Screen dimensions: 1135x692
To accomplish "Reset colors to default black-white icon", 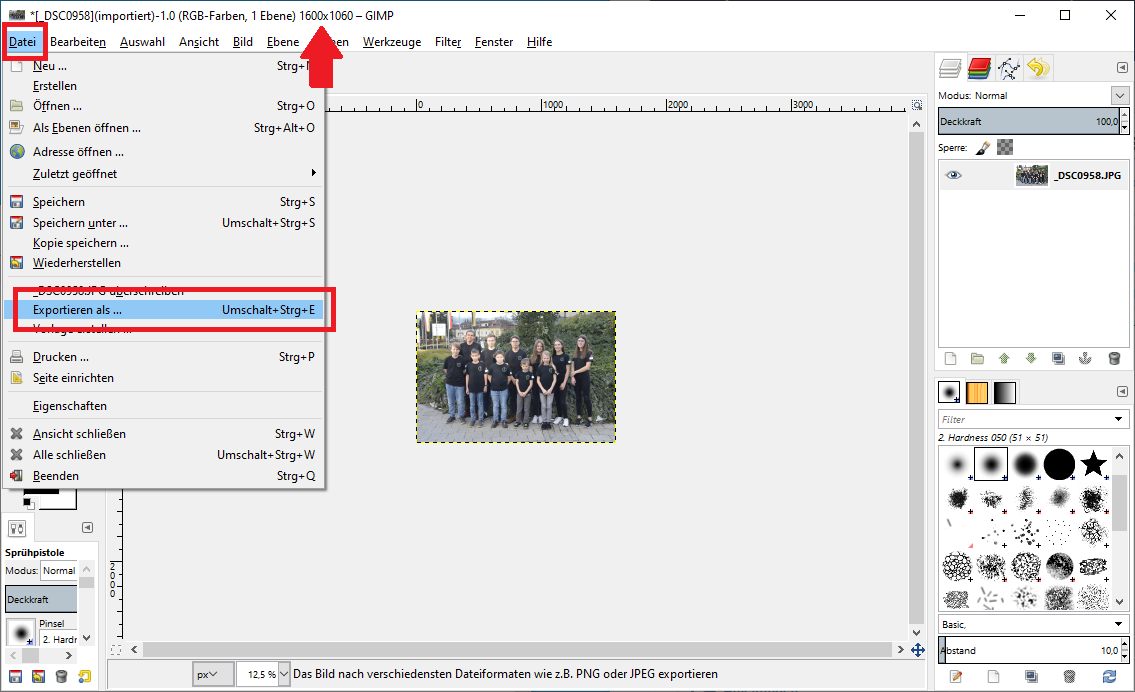I will (x=28, y=502).
